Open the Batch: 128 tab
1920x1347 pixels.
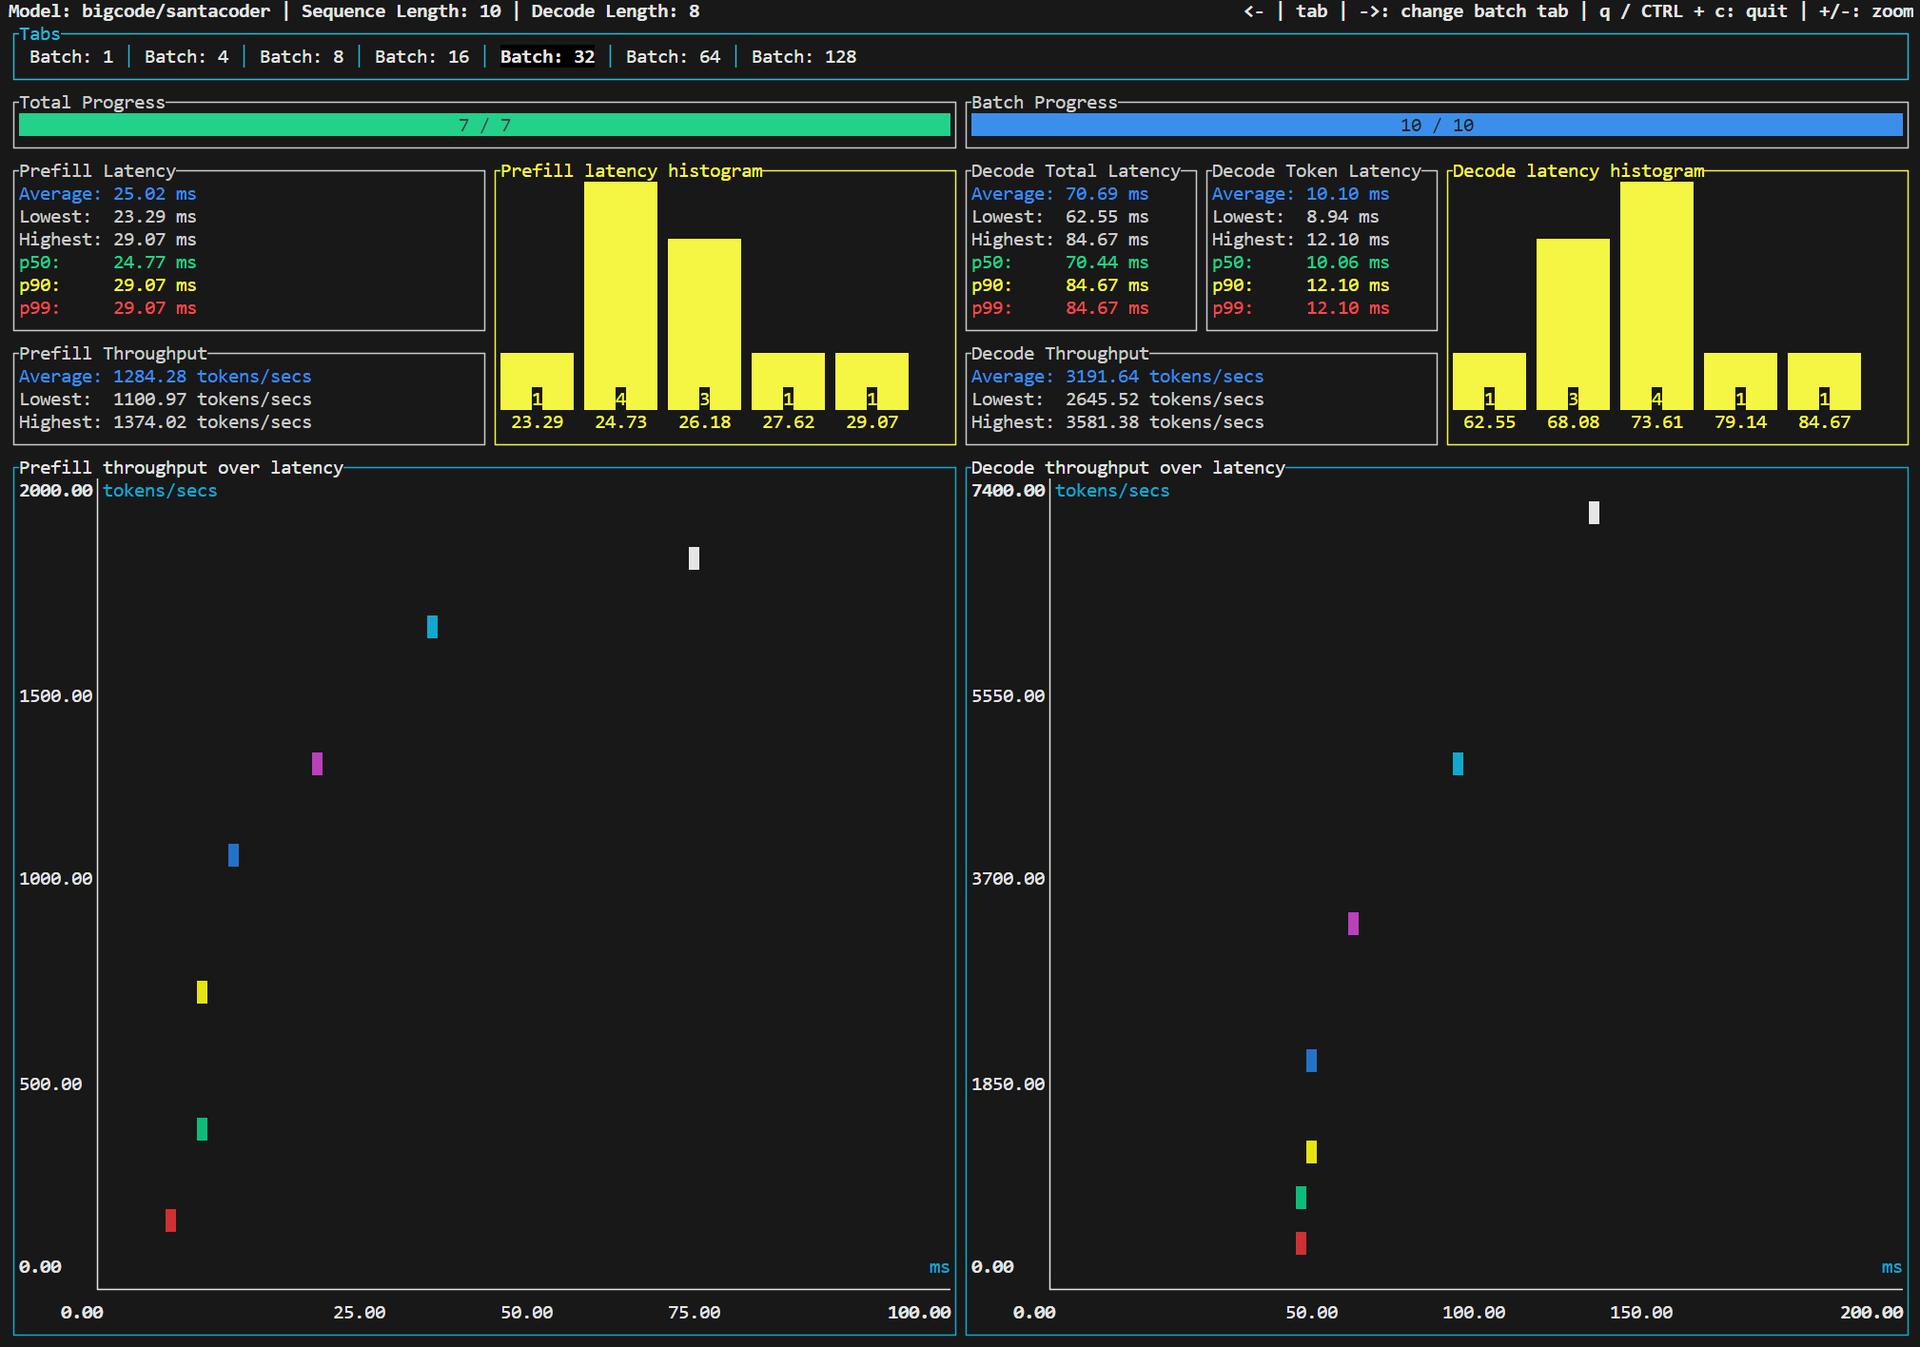point(804,57)
